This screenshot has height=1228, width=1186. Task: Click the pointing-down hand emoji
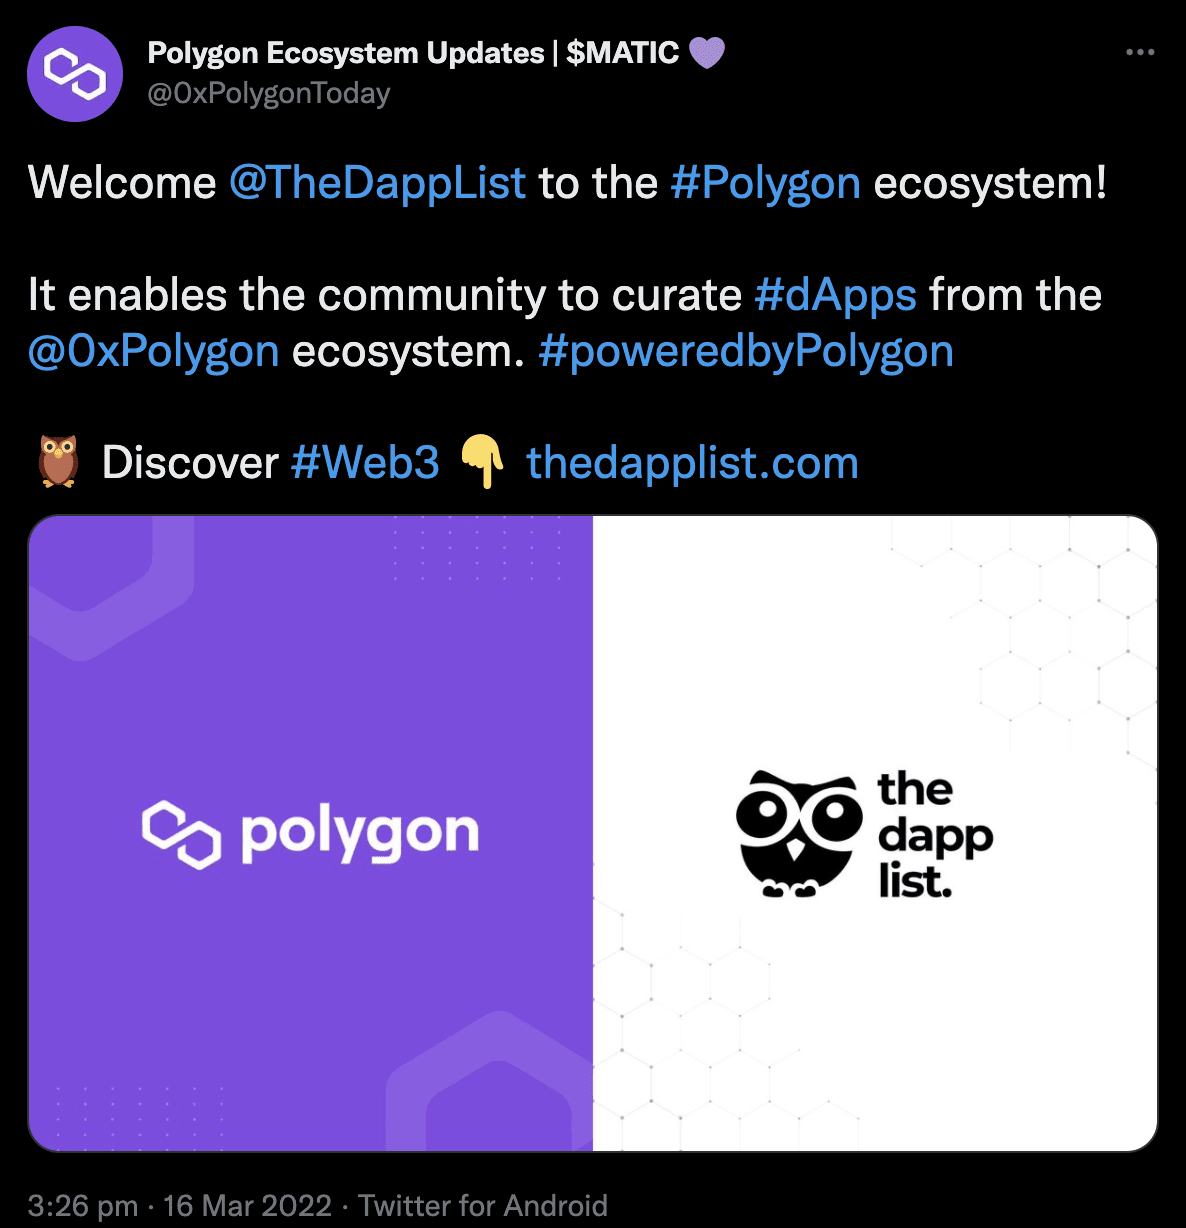(x=482, y=462)
